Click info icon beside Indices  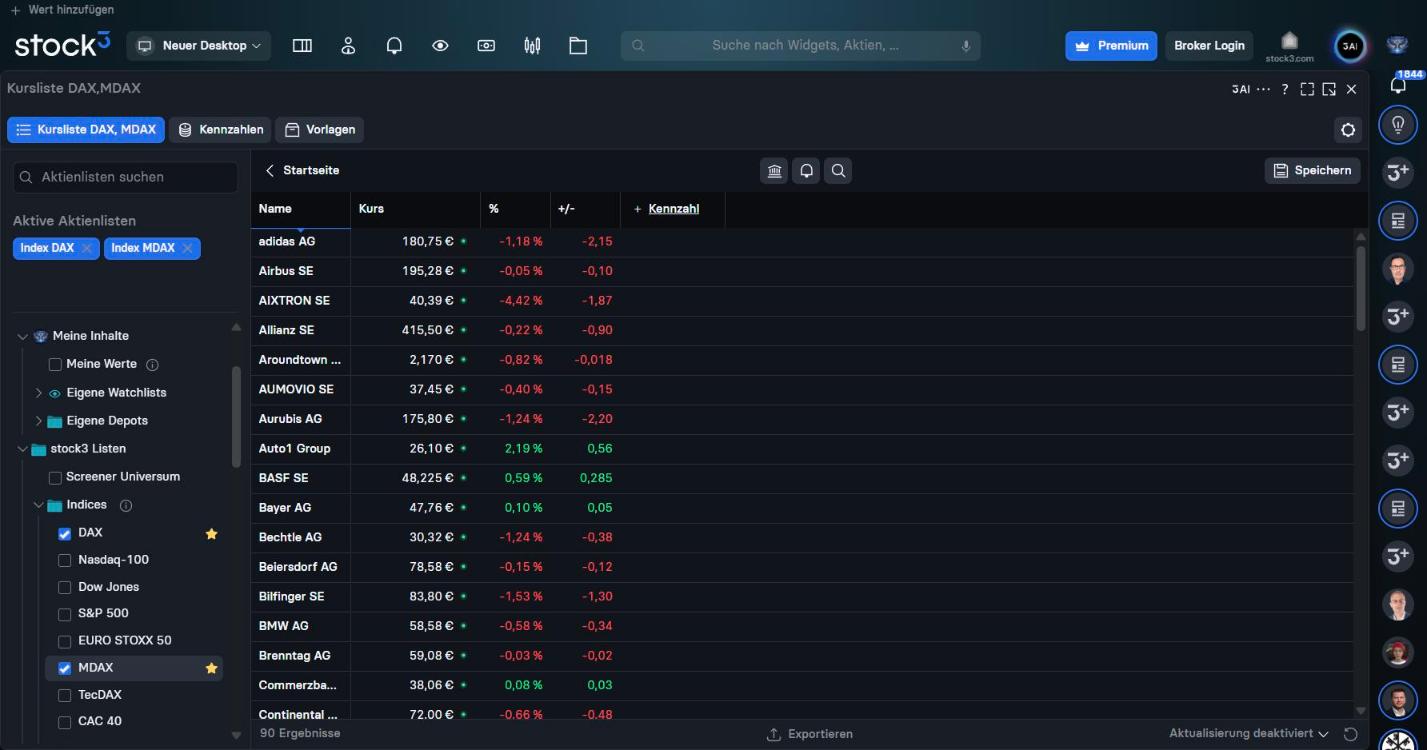click(126, 506)
